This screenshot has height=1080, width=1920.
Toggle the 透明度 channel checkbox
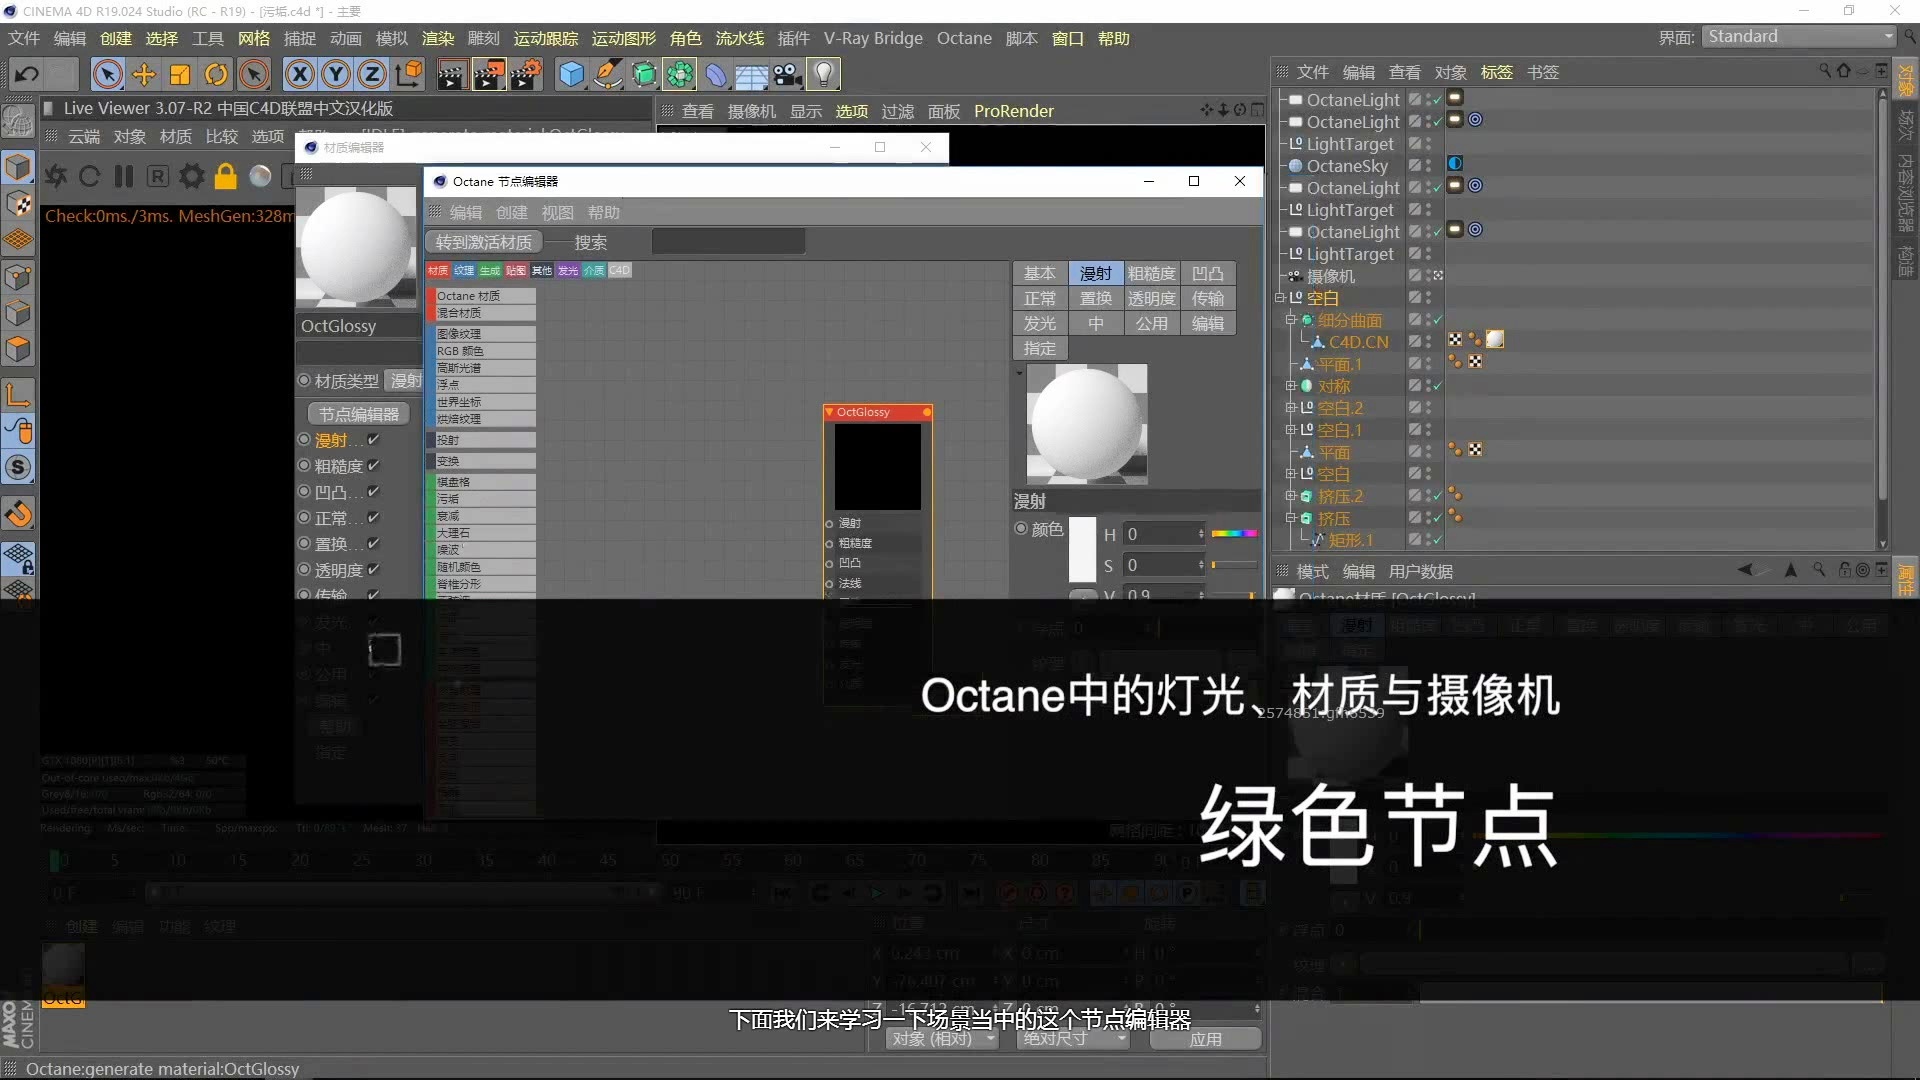tap(373, 570)
